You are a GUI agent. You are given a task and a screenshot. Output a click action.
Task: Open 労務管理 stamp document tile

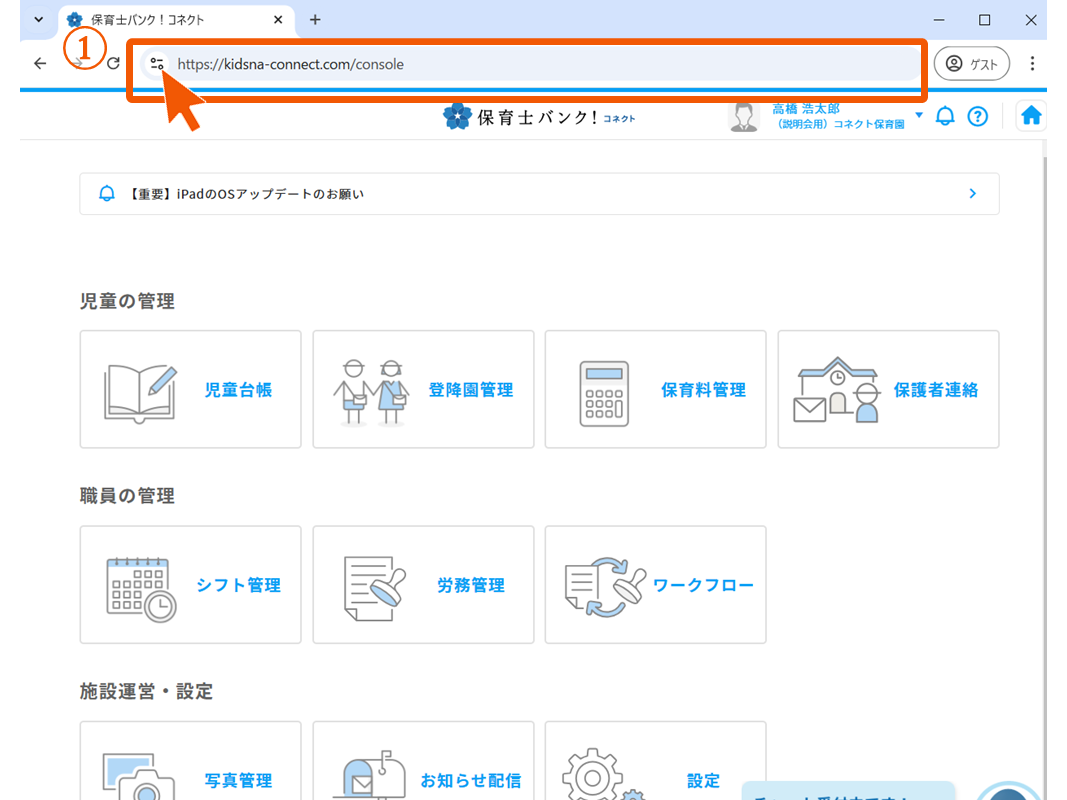pyautogui.click(x=423, y=585)
